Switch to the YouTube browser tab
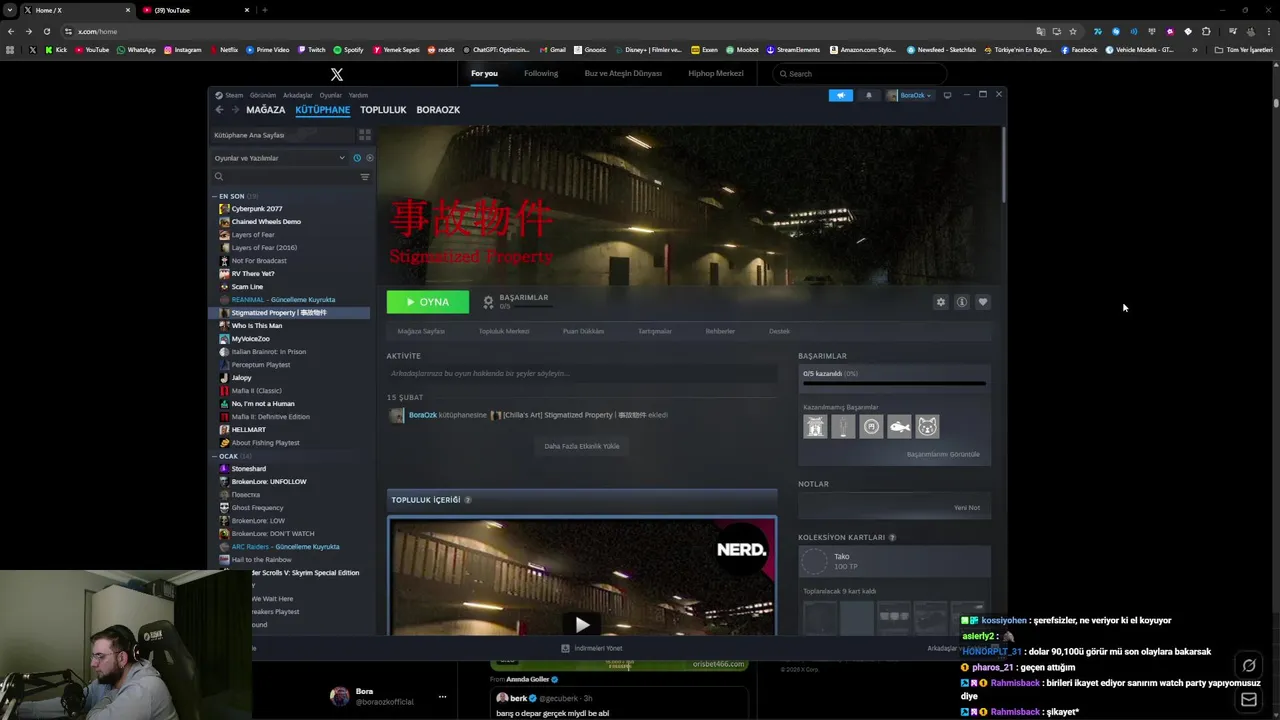The height and width of the screenshot is (720, 1280). (x=195, y=10)
